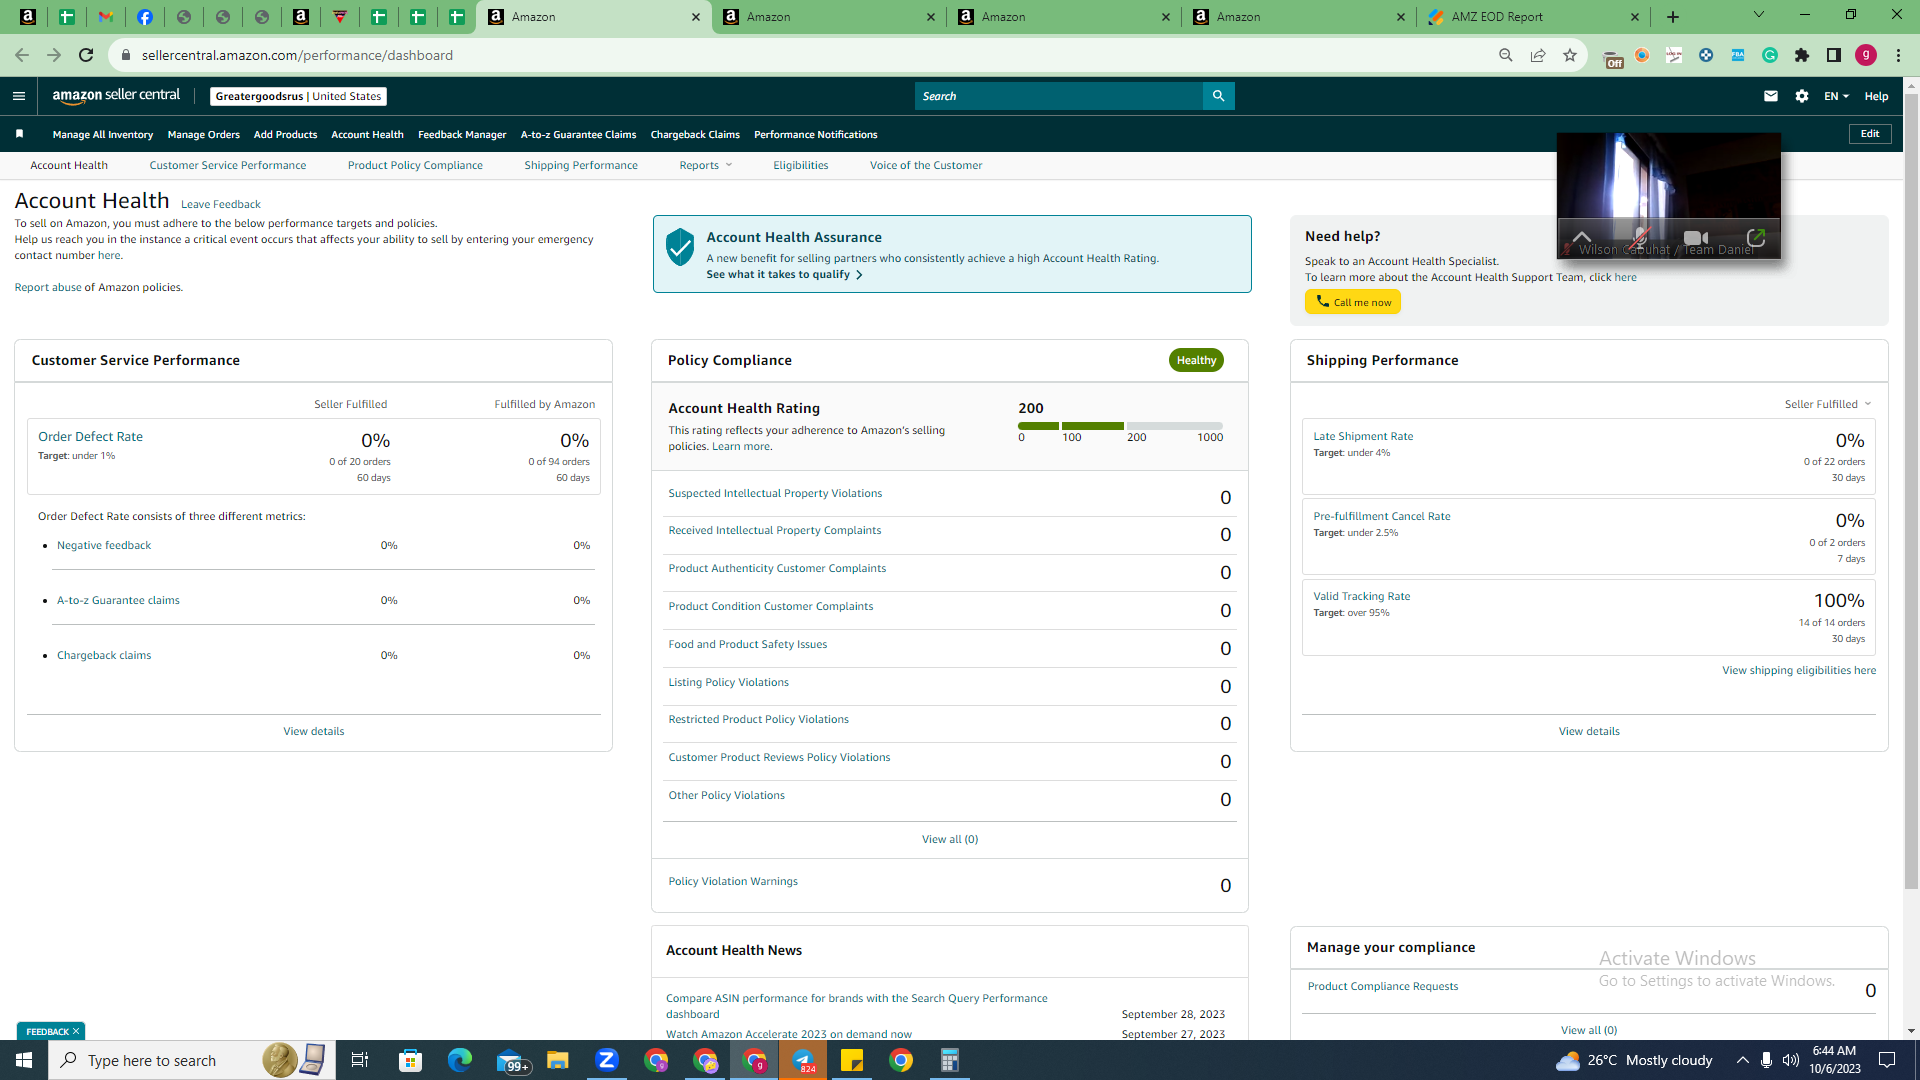Image resolution: width=1920 pixels, height=1080 pixels.
Task: Open the settings gear icon
Action: point(1802,96)
